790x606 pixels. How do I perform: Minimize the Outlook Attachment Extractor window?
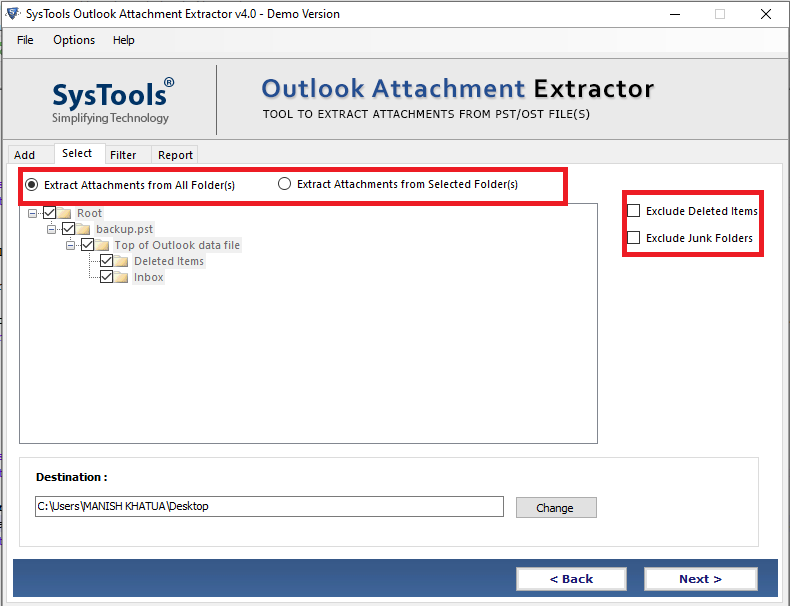(x=675, y=14)
